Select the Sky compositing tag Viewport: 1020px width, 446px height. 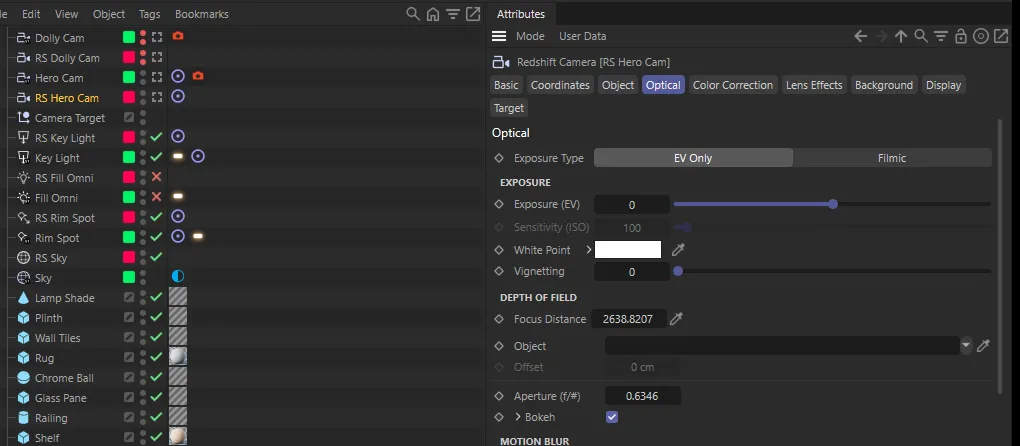pos(178,277)
